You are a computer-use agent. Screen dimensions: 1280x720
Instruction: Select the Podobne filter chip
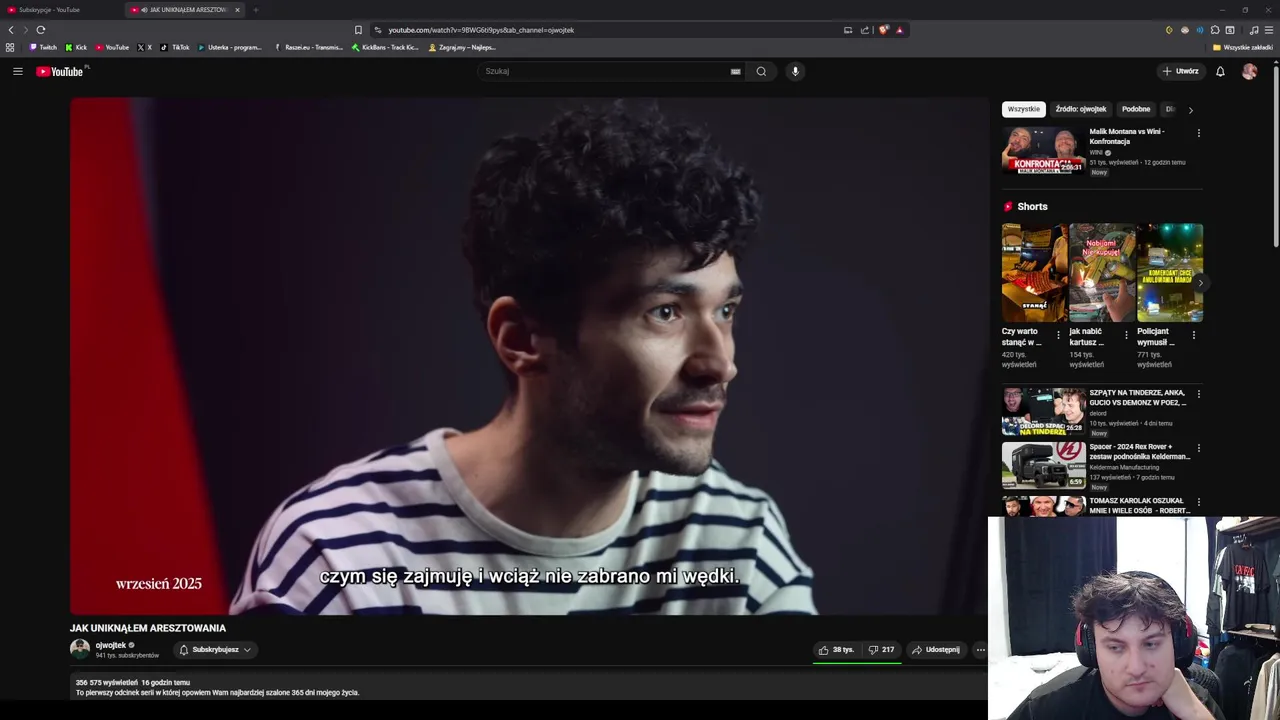point(1136,109)
